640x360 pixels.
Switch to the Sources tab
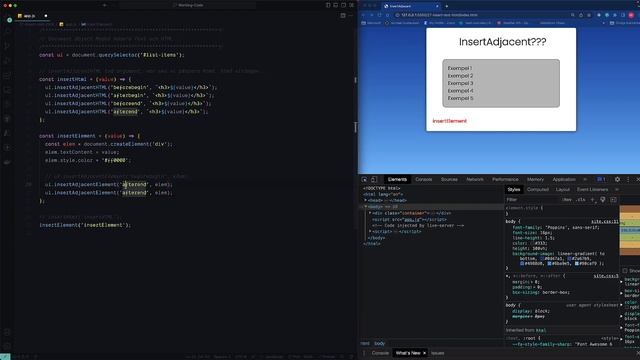click(449, 180)
